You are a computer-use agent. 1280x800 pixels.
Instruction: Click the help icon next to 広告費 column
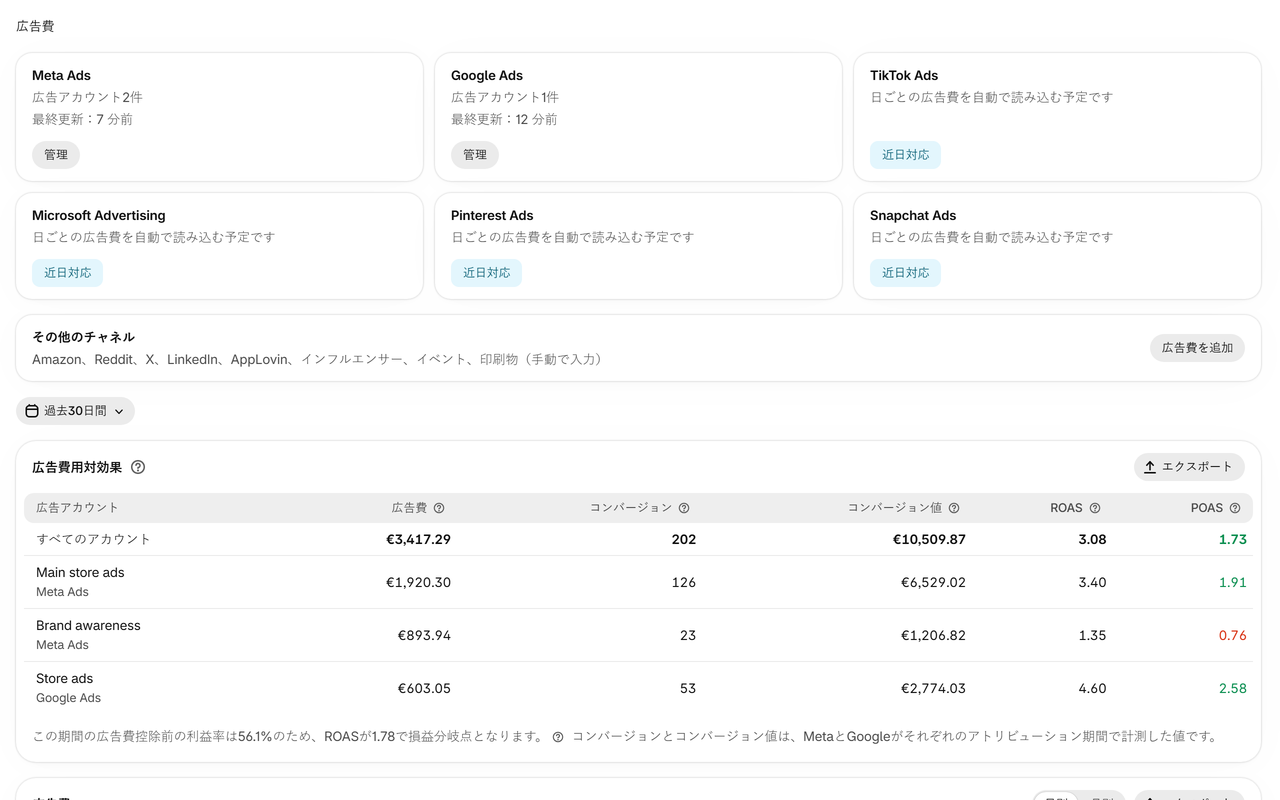point(439,508)
